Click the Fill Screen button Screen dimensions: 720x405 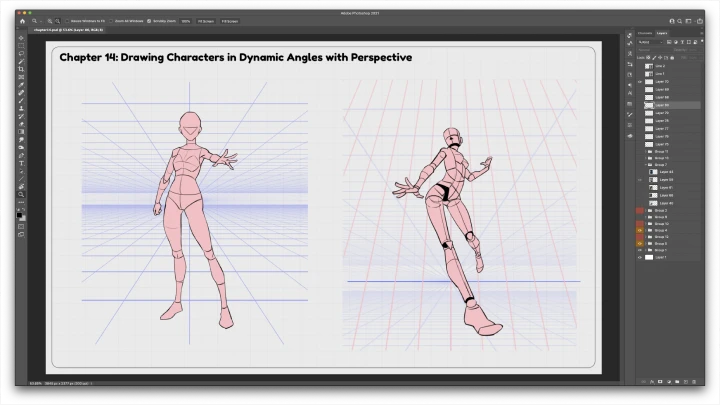pos(228,20)
